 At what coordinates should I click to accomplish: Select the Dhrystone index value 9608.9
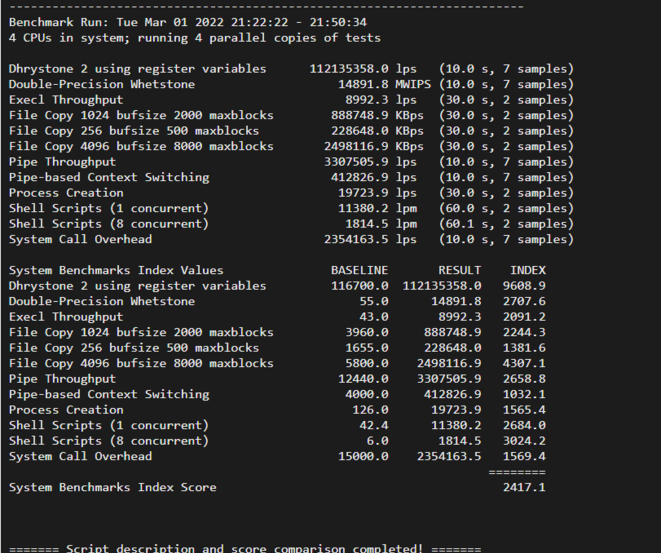coord(524,286)
